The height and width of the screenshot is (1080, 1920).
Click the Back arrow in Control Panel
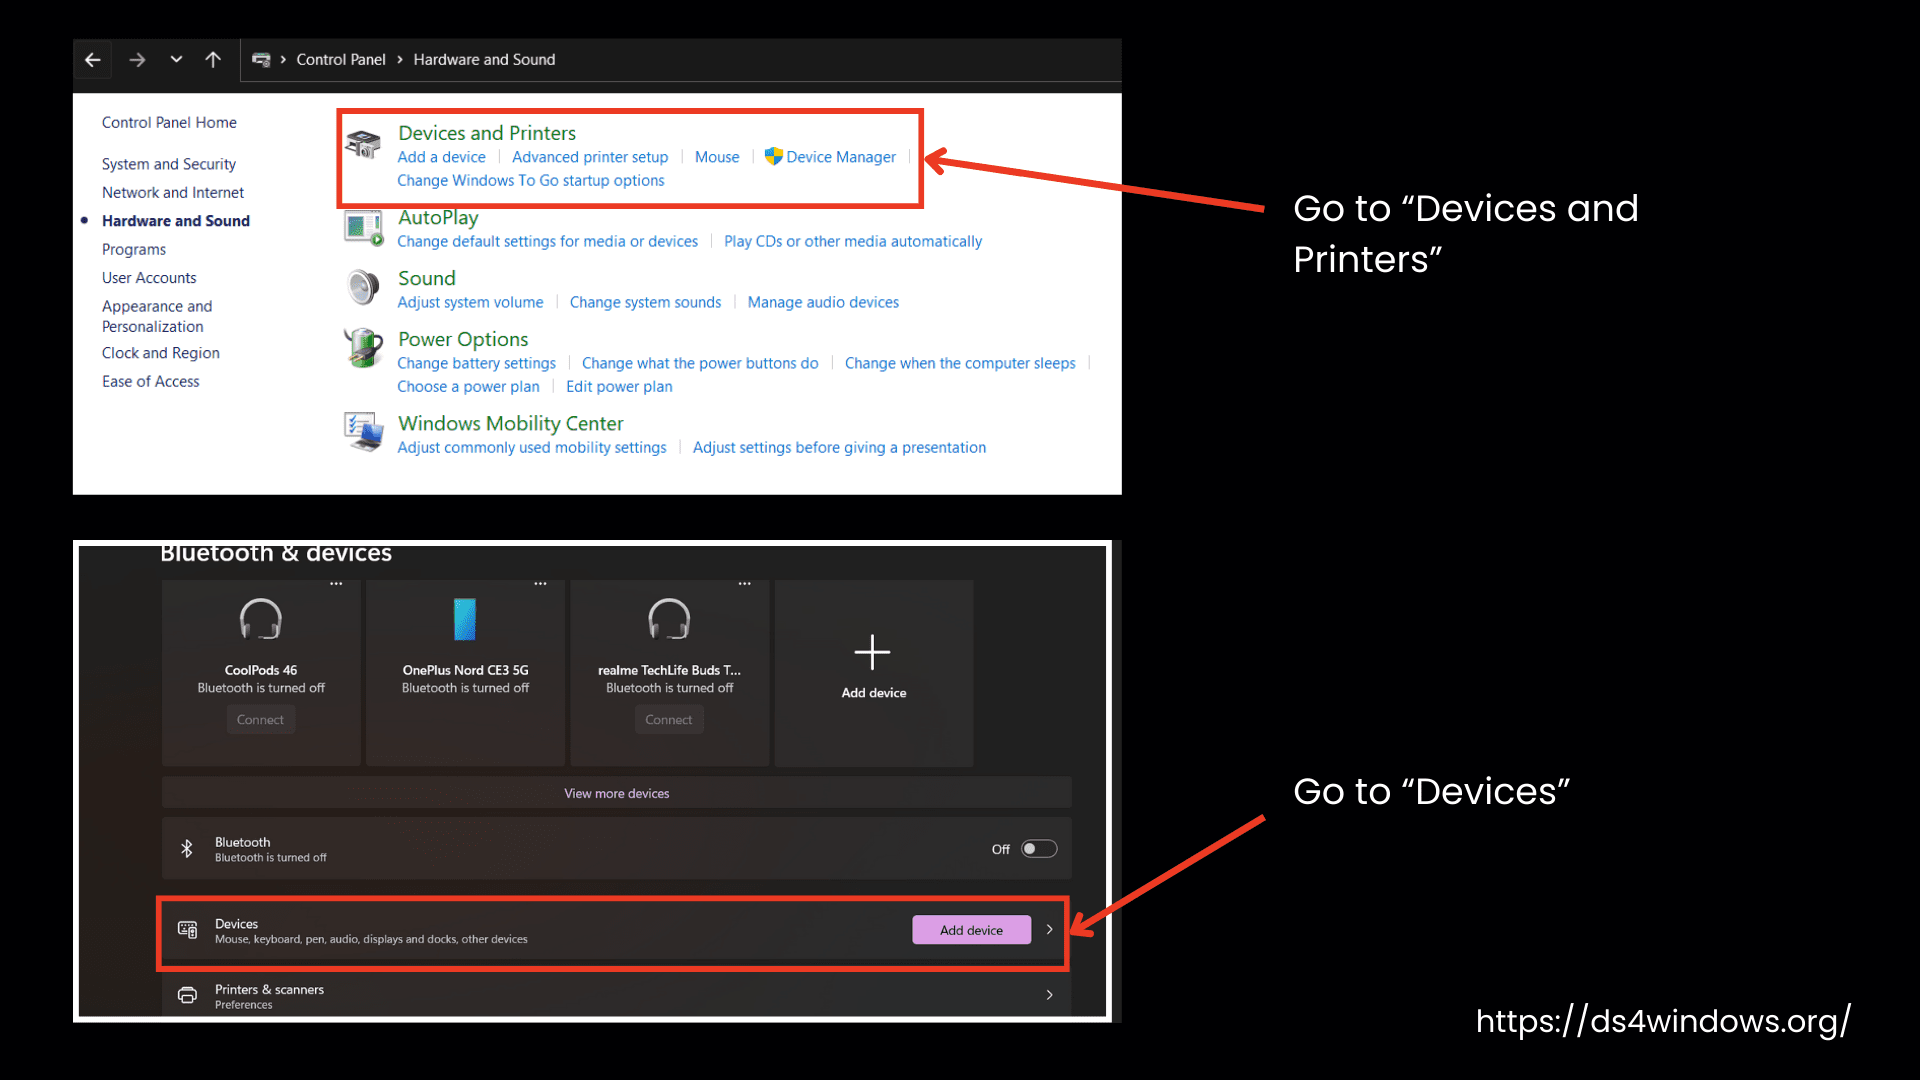point(93,60)
